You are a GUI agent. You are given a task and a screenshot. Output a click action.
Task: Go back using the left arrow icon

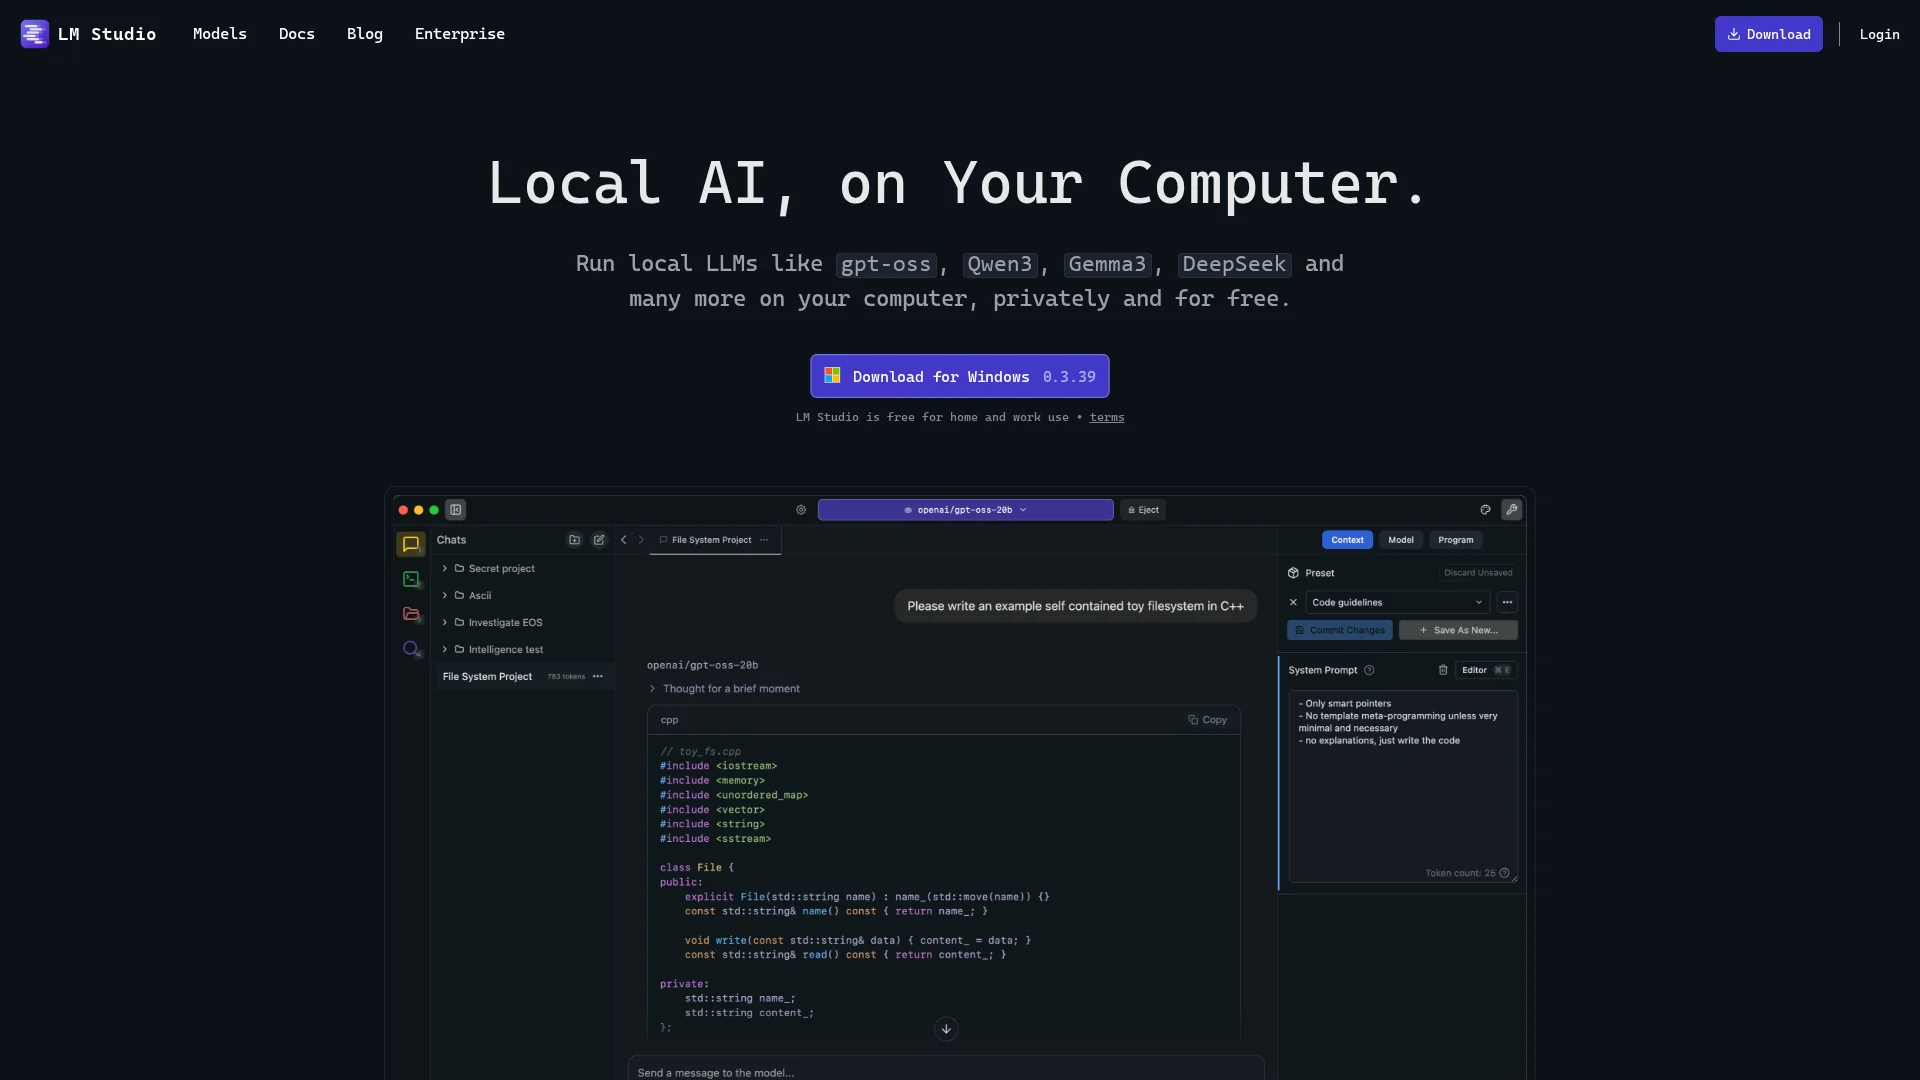(x=624, y=540)
